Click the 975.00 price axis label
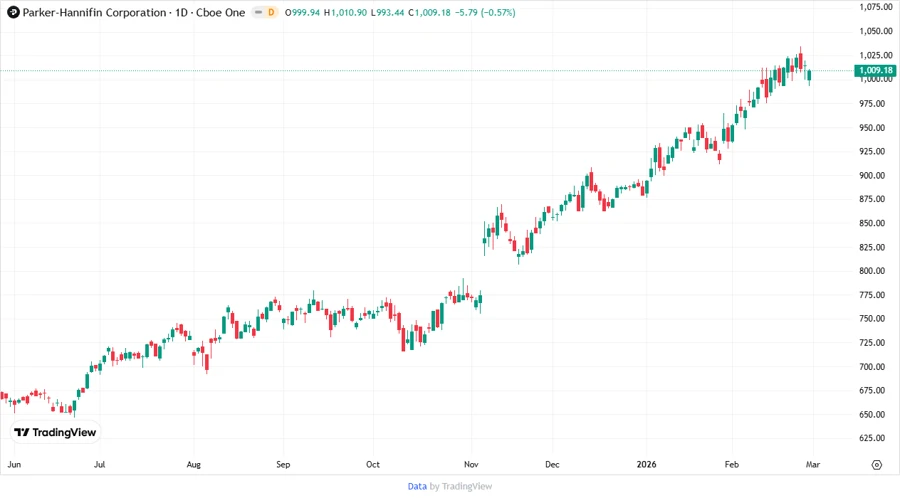 [872, 103]
